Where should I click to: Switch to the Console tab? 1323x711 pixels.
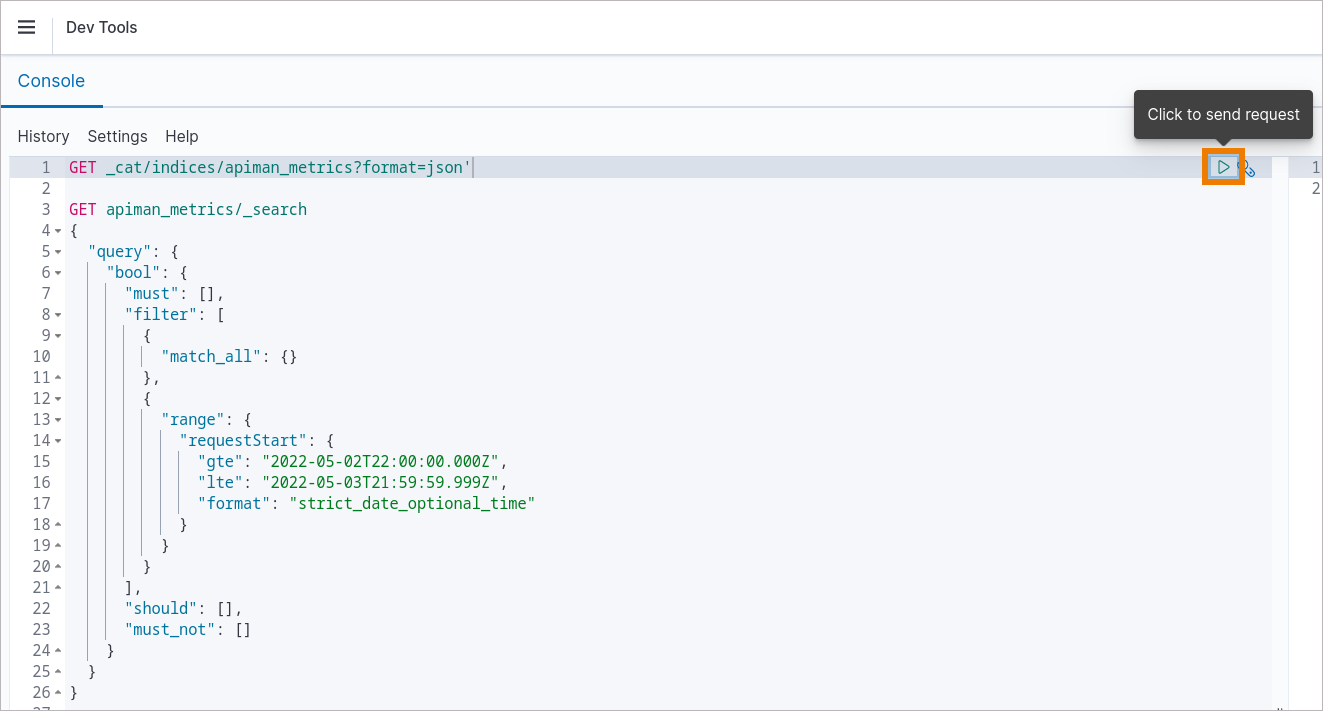[51, 81]
